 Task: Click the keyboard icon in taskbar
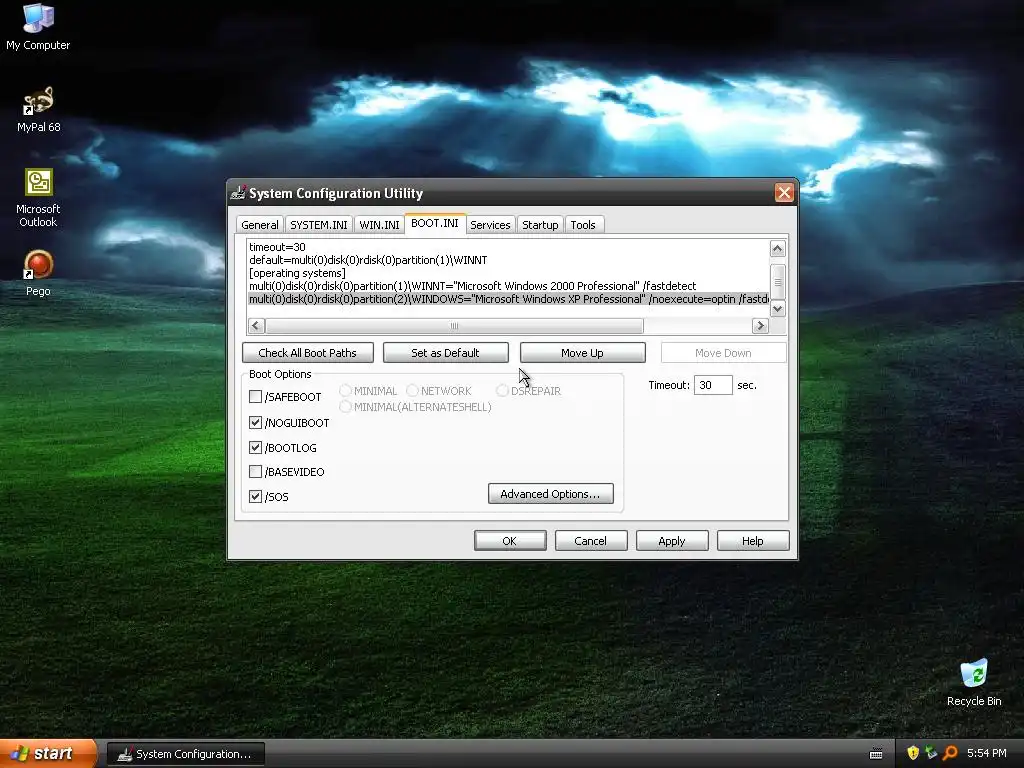coord(876,754)
